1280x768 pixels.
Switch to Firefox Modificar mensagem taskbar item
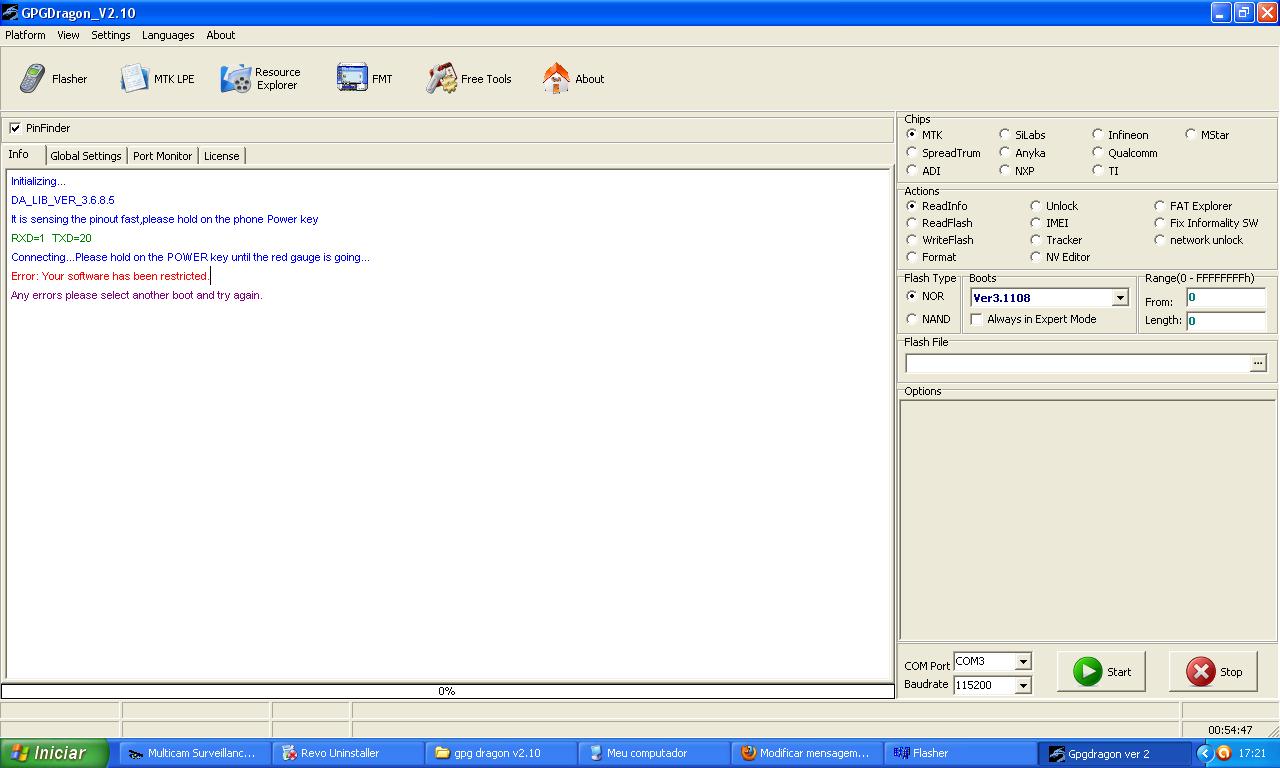[806, 753]
